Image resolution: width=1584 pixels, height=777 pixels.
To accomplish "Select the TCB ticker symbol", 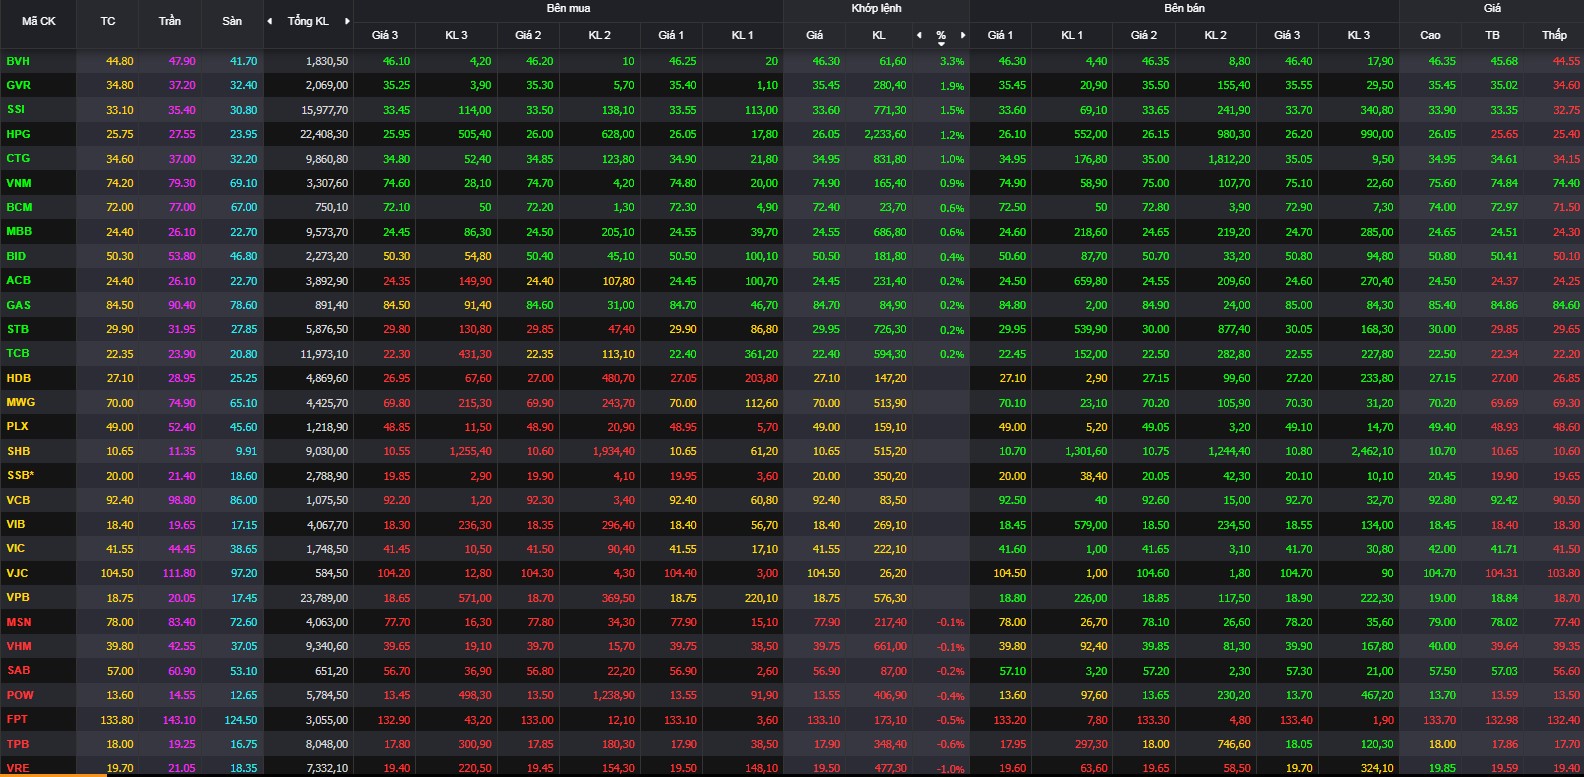I will coord(18,354).
